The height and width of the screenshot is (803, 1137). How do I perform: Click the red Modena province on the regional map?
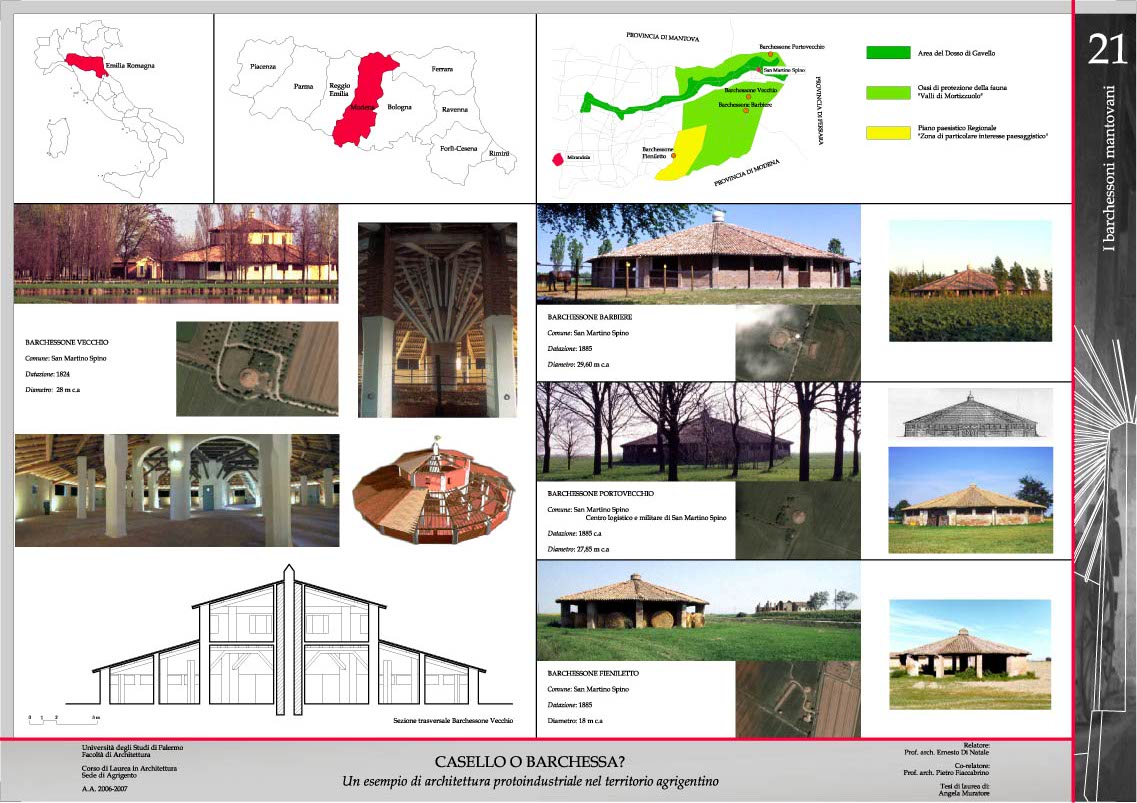click(364, 98)
